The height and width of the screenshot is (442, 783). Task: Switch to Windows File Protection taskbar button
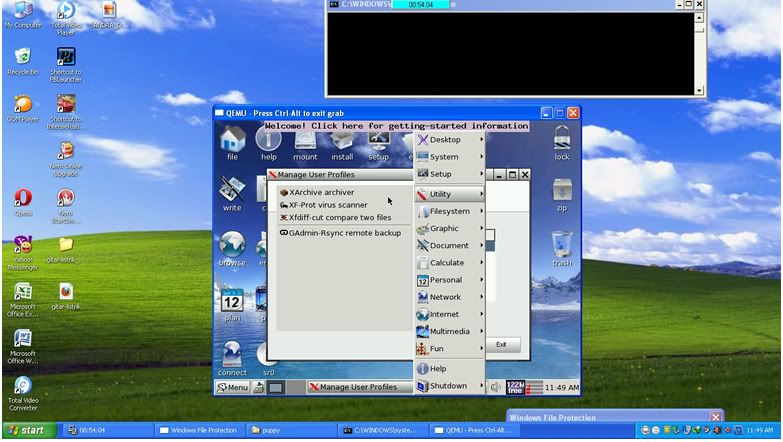tap(199, 430)
